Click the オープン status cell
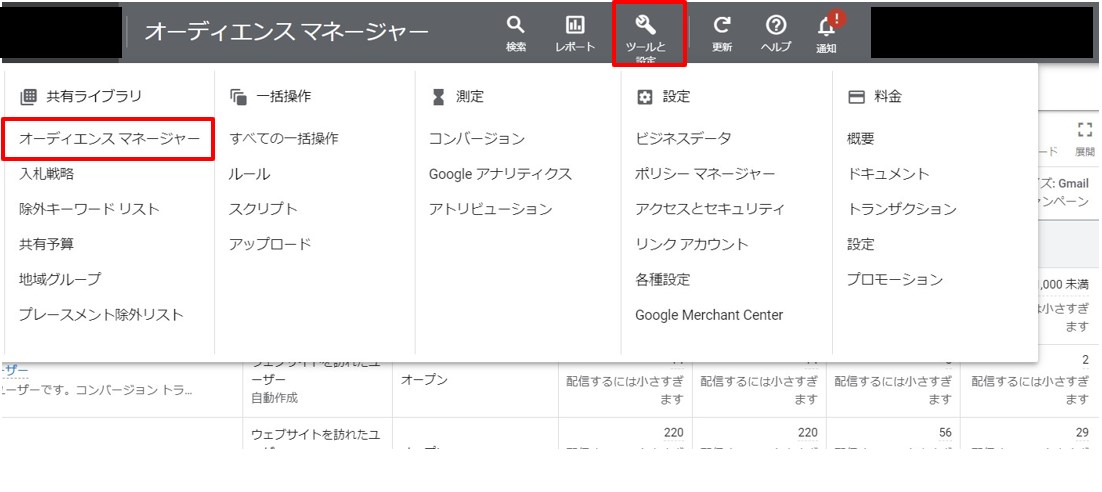This screenshot has width=1102, height=492. pos(425,380)
